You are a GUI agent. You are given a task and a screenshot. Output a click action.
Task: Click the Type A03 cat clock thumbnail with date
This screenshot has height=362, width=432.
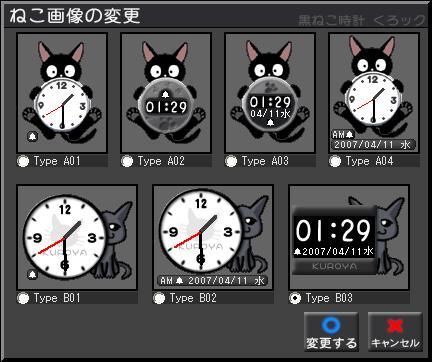tap(270, 93)
